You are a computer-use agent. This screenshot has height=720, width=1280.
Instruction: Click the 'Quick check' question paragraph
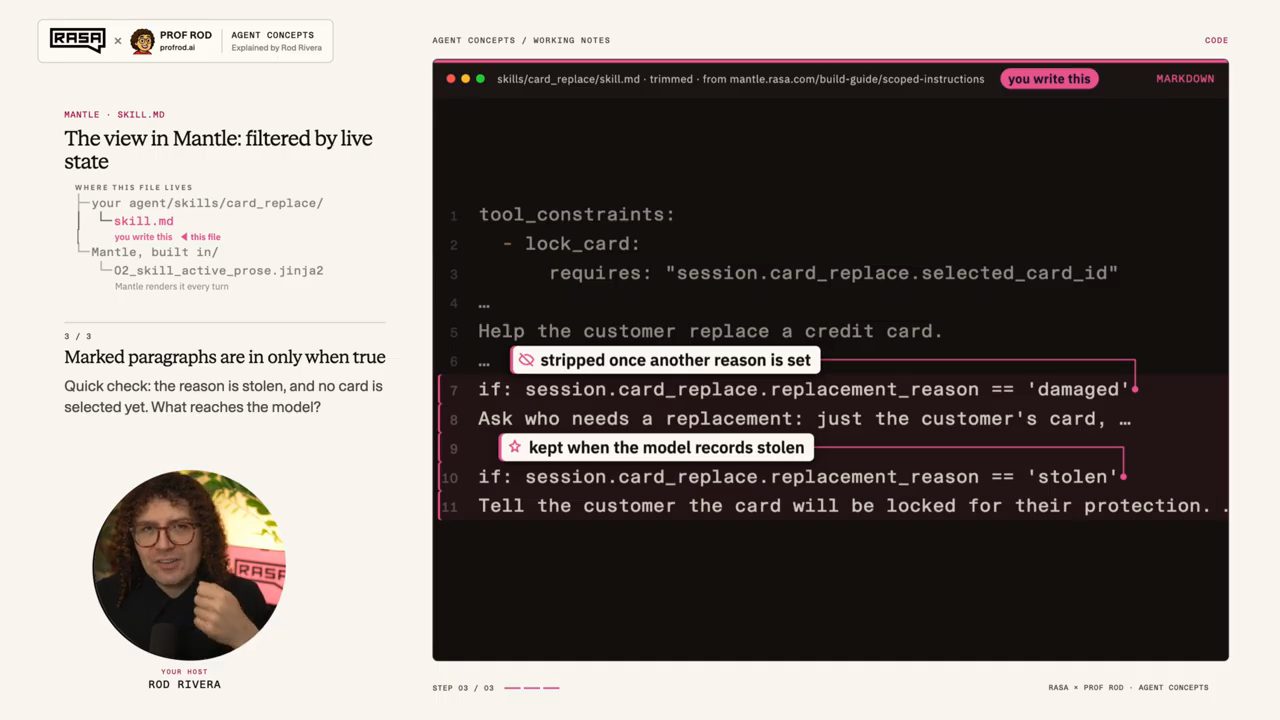(x=223, y=397)
